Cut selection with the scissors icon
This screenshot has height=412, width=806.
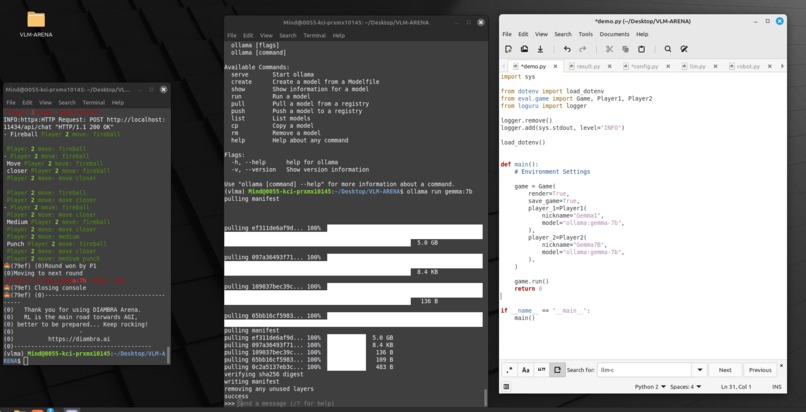point(610,49)
